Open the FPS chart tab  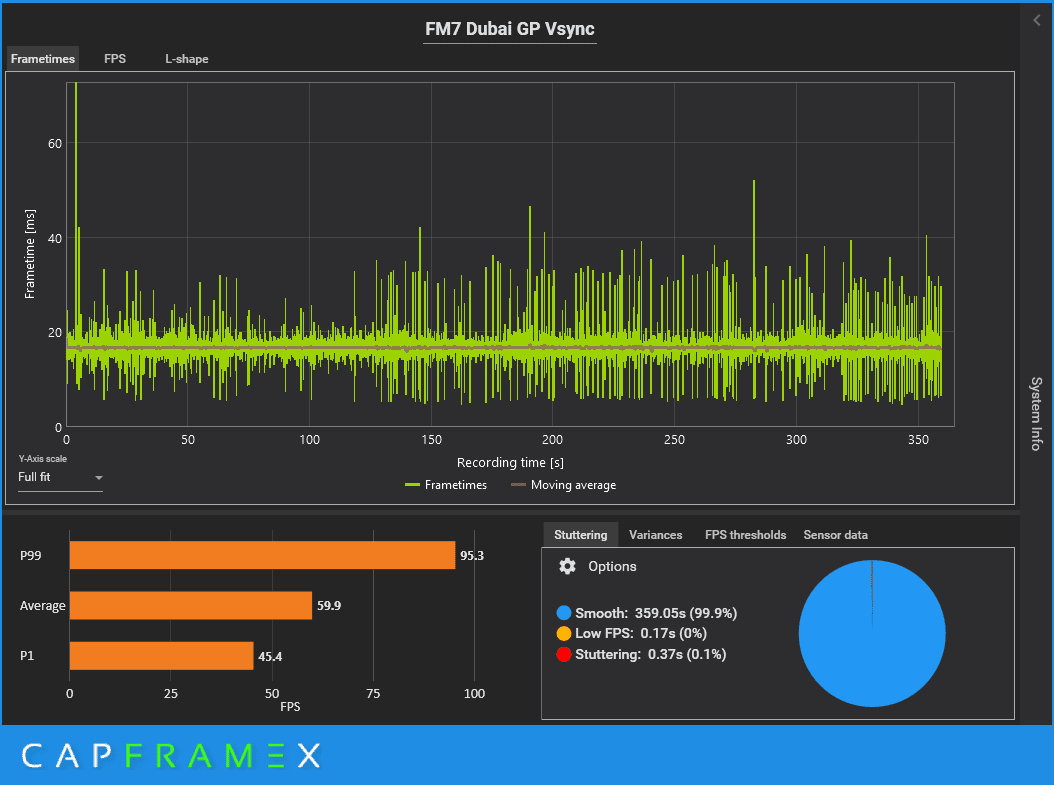point(115,58)
